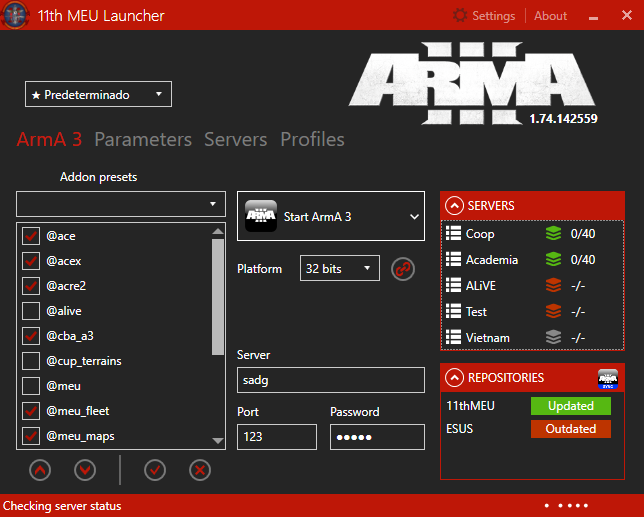
Task: Uncheck the @ace addon
Action: pyautogui.click(x=31, y=236)
